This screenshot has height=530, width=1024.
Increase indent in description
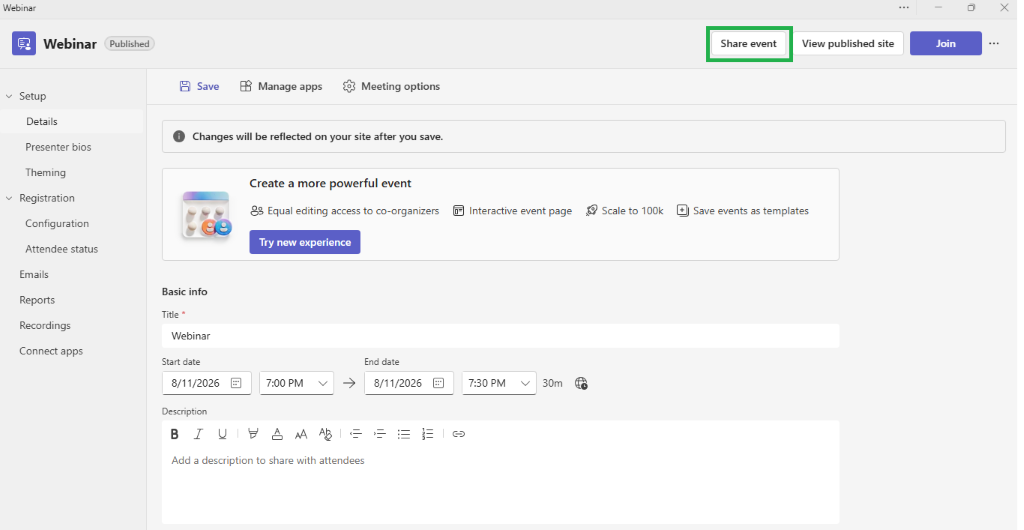pyautogui.click(x=379, y=434)
